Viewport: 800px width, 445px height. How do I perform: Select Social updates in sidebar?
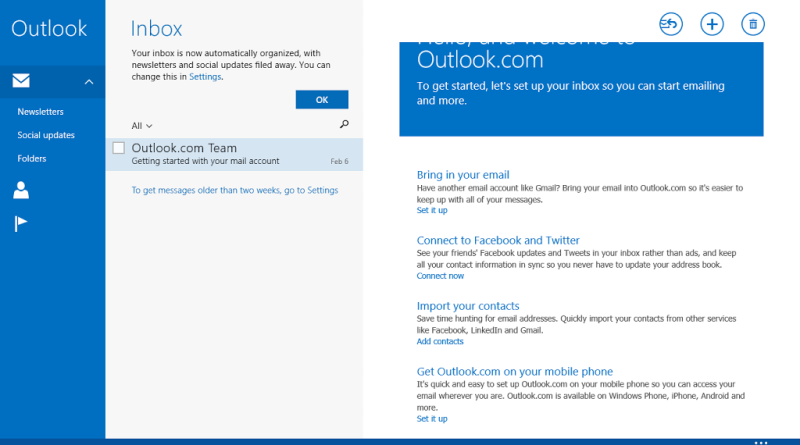point(46,135)
